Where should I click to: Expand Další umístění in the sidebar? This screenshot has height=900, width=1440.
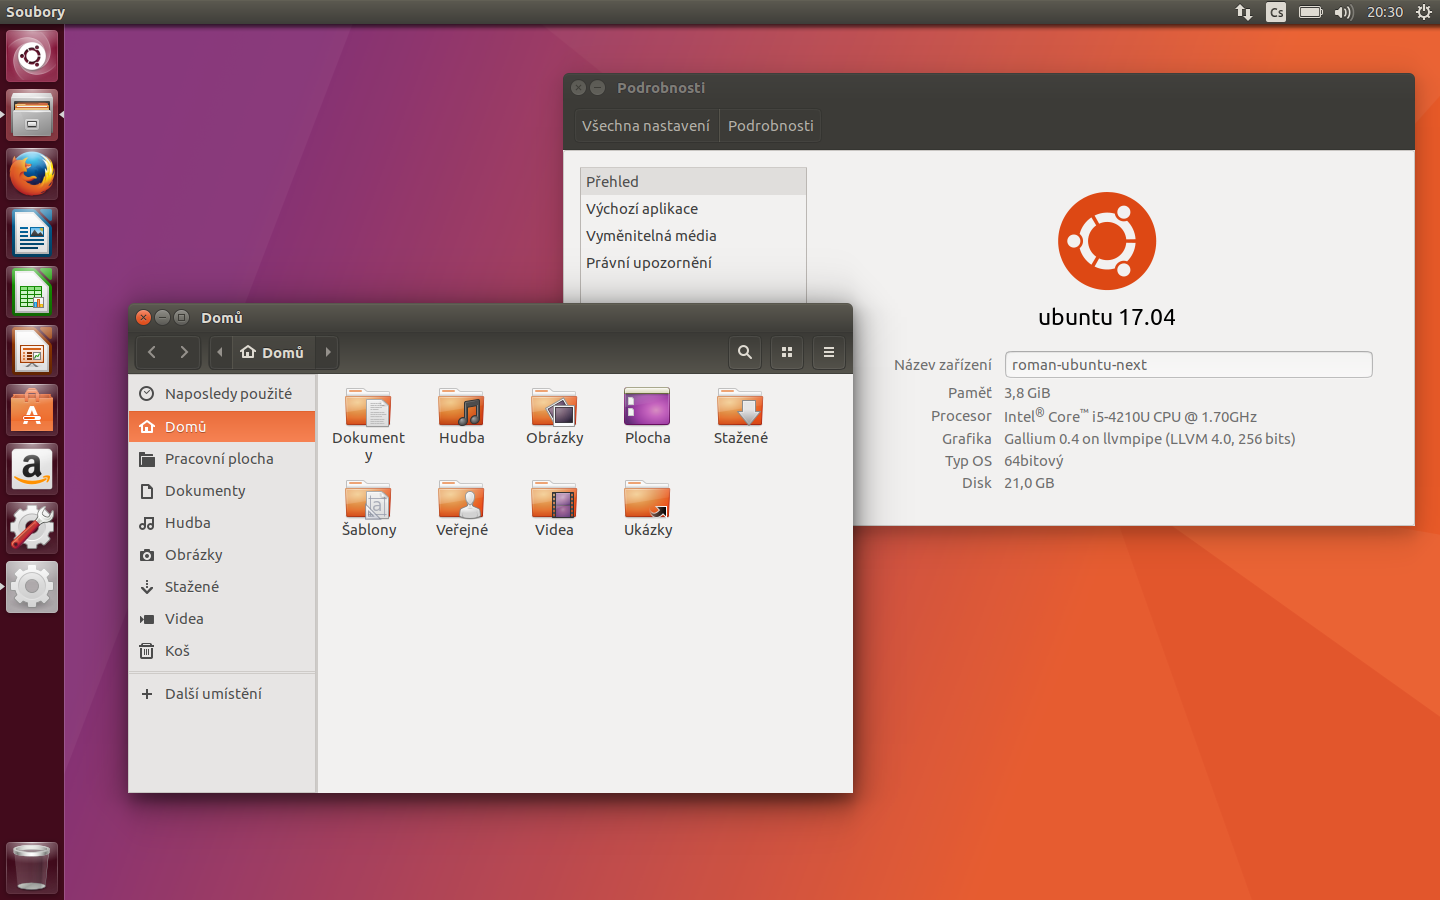point(213,693)
